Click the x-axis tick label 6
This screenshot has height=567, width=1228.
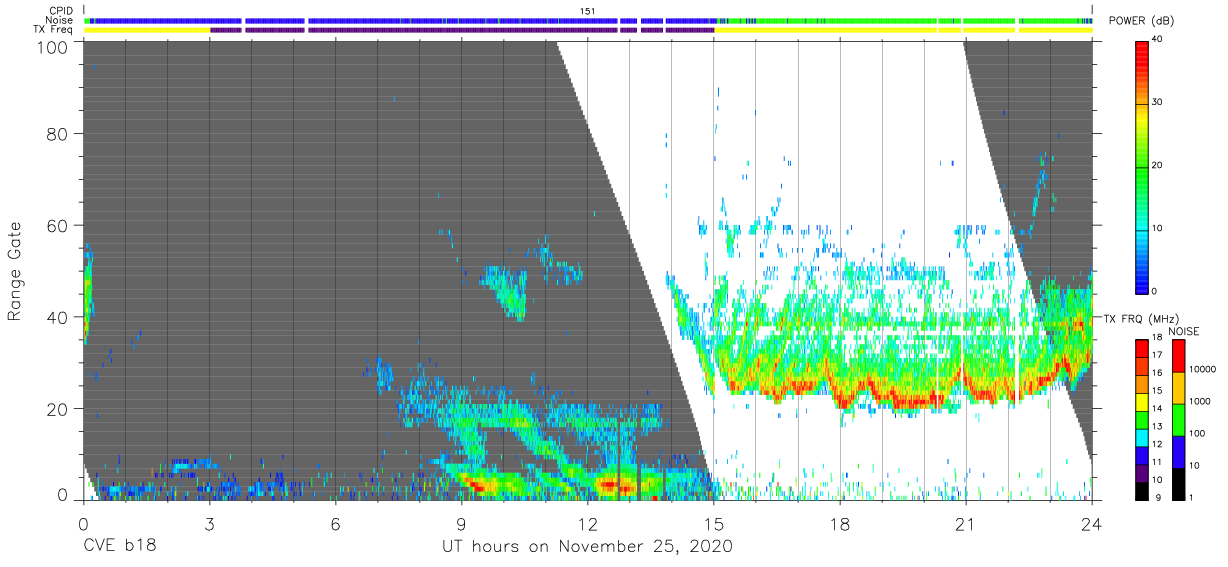(335, 523)
